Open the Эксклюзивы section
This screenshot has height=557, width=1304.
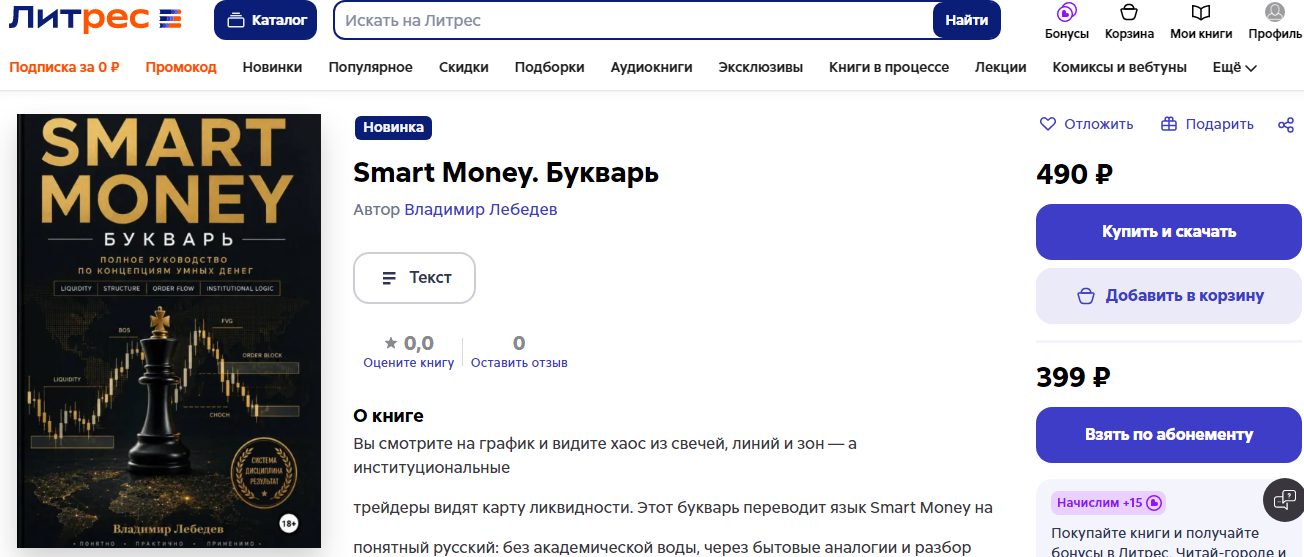coord(760,67)
